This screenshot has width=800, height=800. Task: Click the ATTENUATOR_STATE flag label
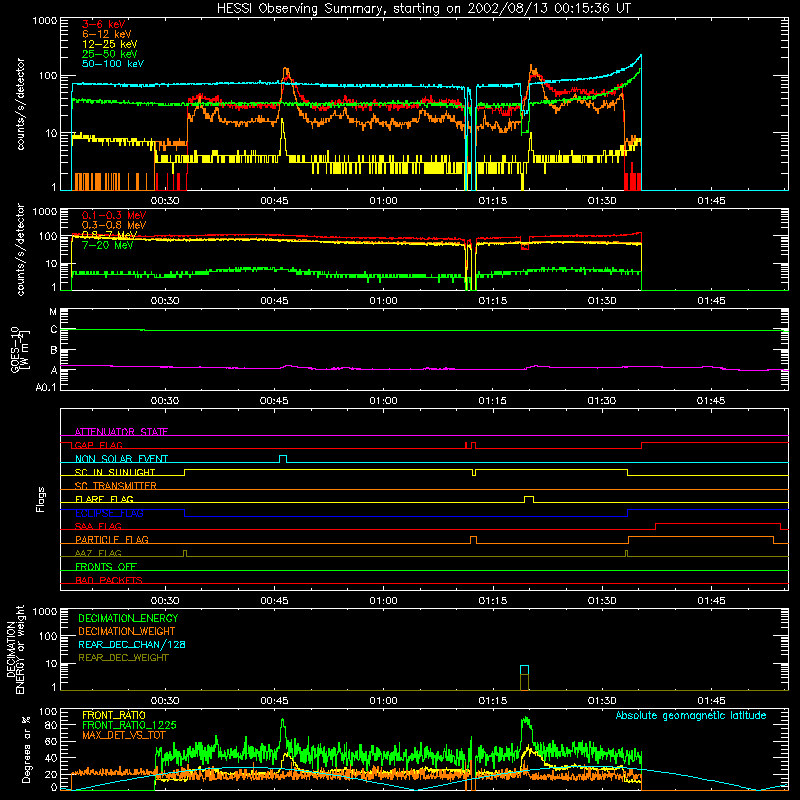click(121, 432)
